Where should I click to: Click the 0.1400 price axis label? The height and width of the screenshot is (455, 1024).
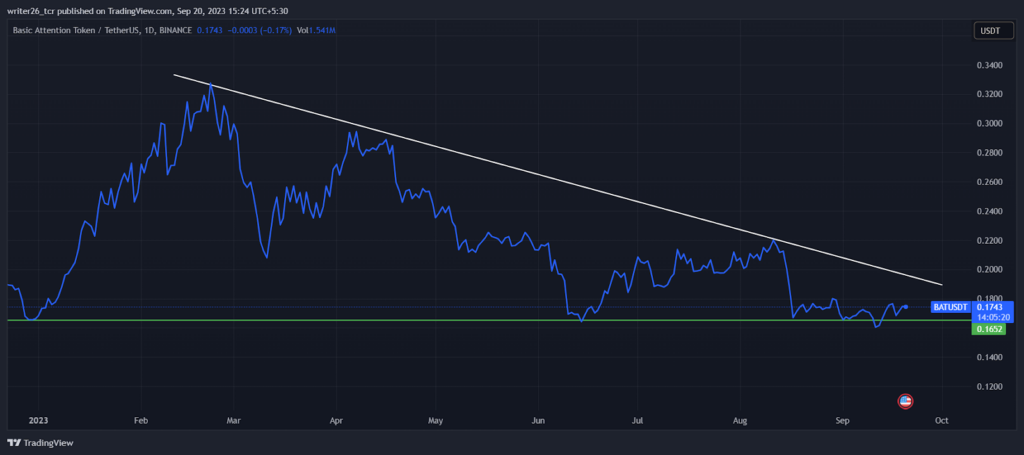click(987, 358)
